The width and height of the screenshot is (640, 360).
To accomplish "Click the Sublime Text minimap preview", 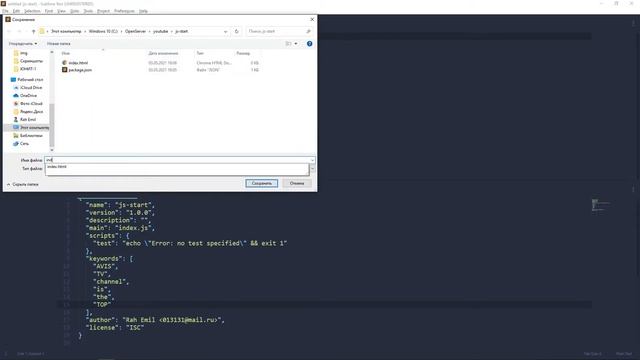I will point(600,205).
